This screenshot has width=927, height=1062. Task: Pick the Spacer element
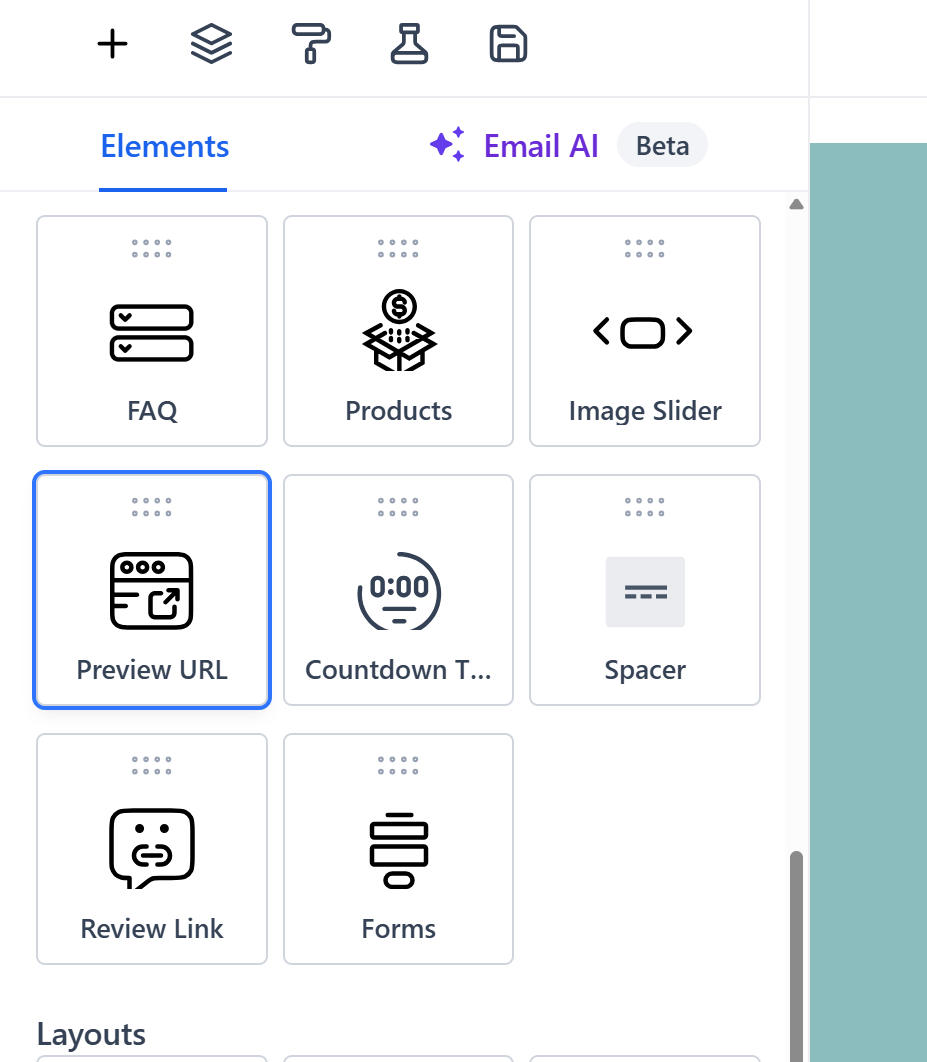tap(644, 590)
